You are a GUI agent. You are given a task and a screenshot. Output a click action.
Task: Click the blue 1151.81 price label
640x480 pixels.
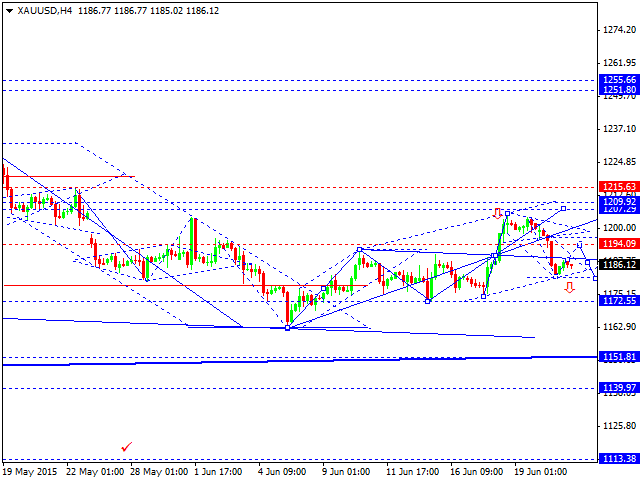pos(619,357)
